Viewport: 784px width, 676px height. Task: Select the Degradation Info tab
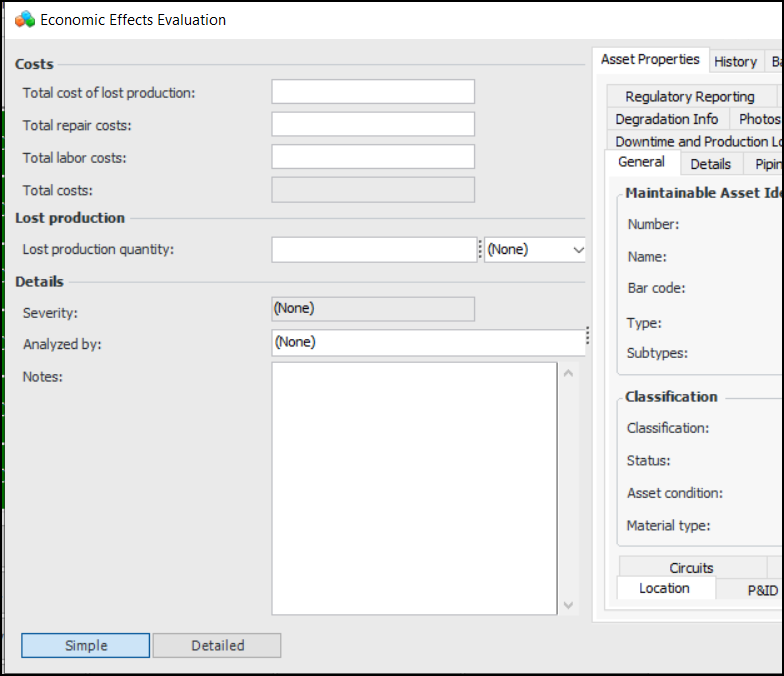667,119
